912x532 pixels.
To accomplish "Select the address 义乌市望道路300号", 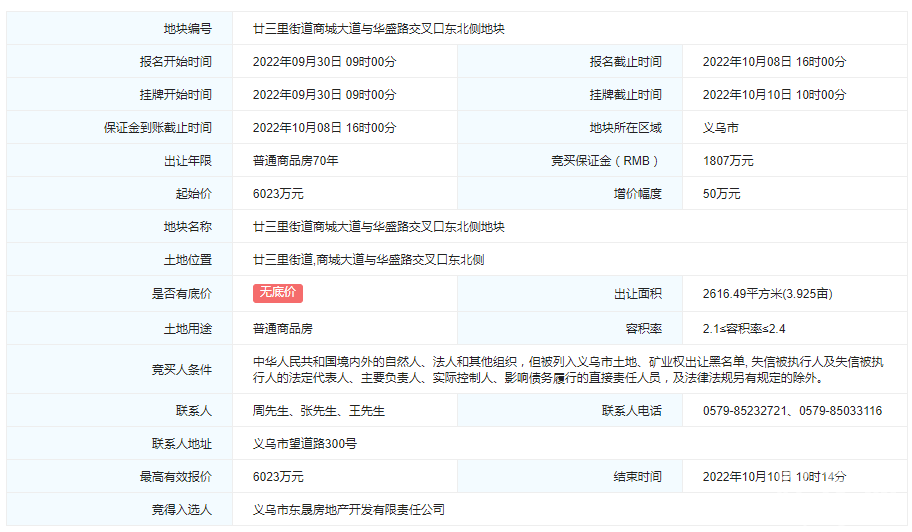I will (305, 443).
